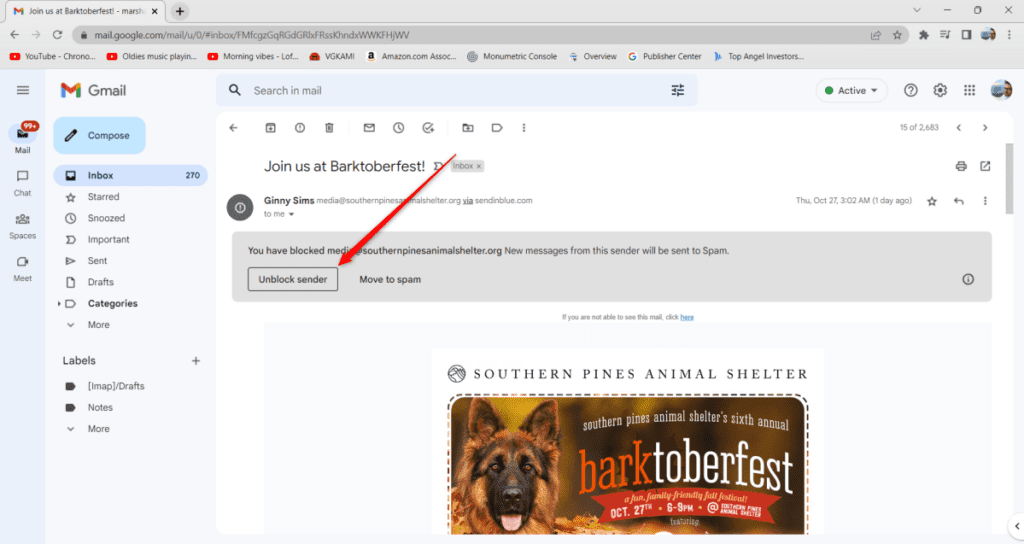The height and width of the screenshot is (544, 1024).
Task: Show search options filter icon
Action: click(x=678, y=91)
